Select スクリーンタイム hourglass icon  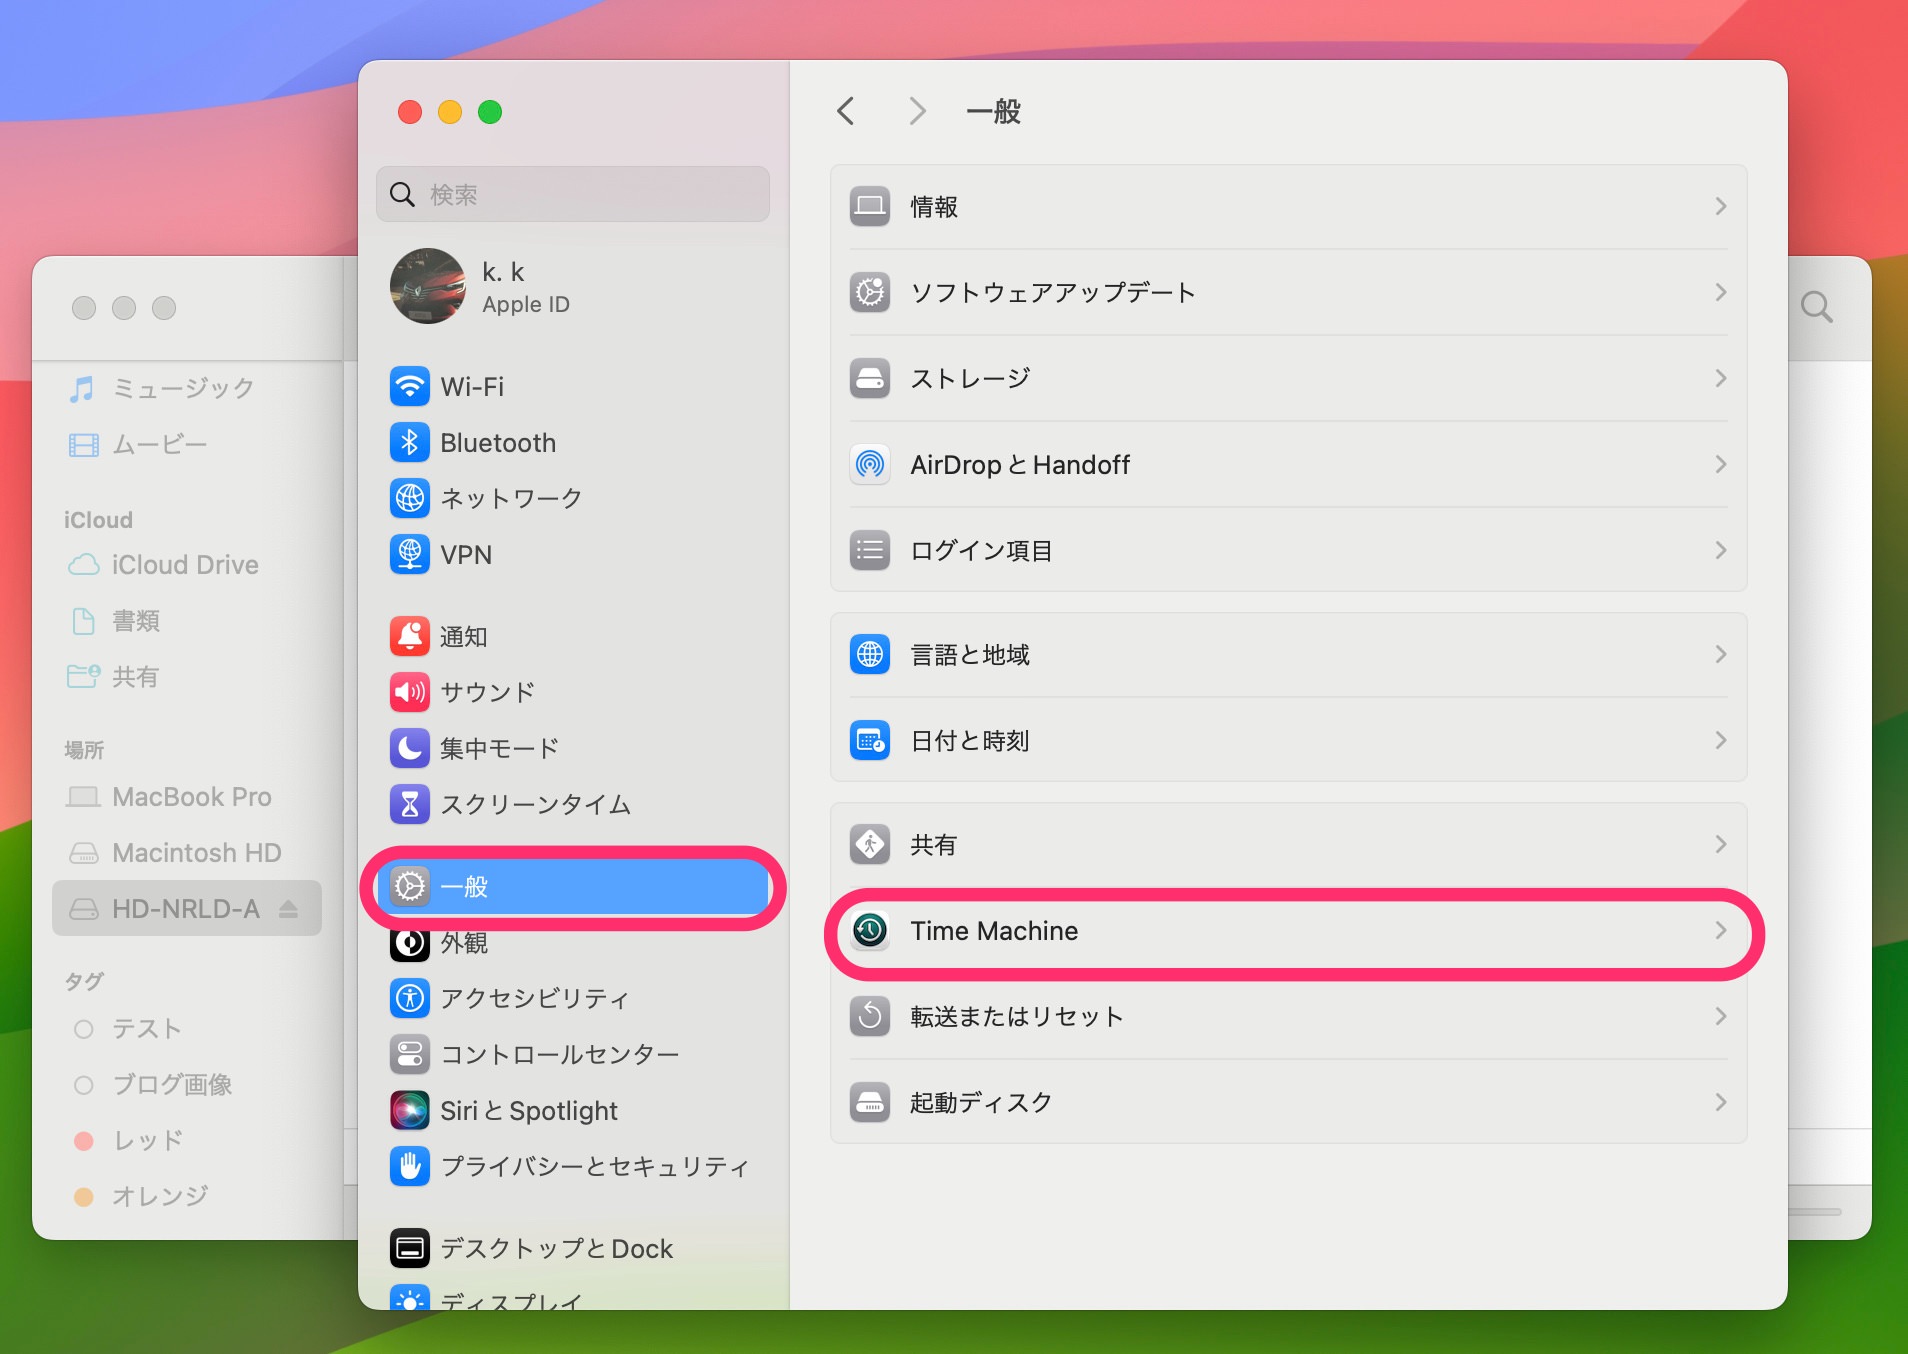(410, 804)
